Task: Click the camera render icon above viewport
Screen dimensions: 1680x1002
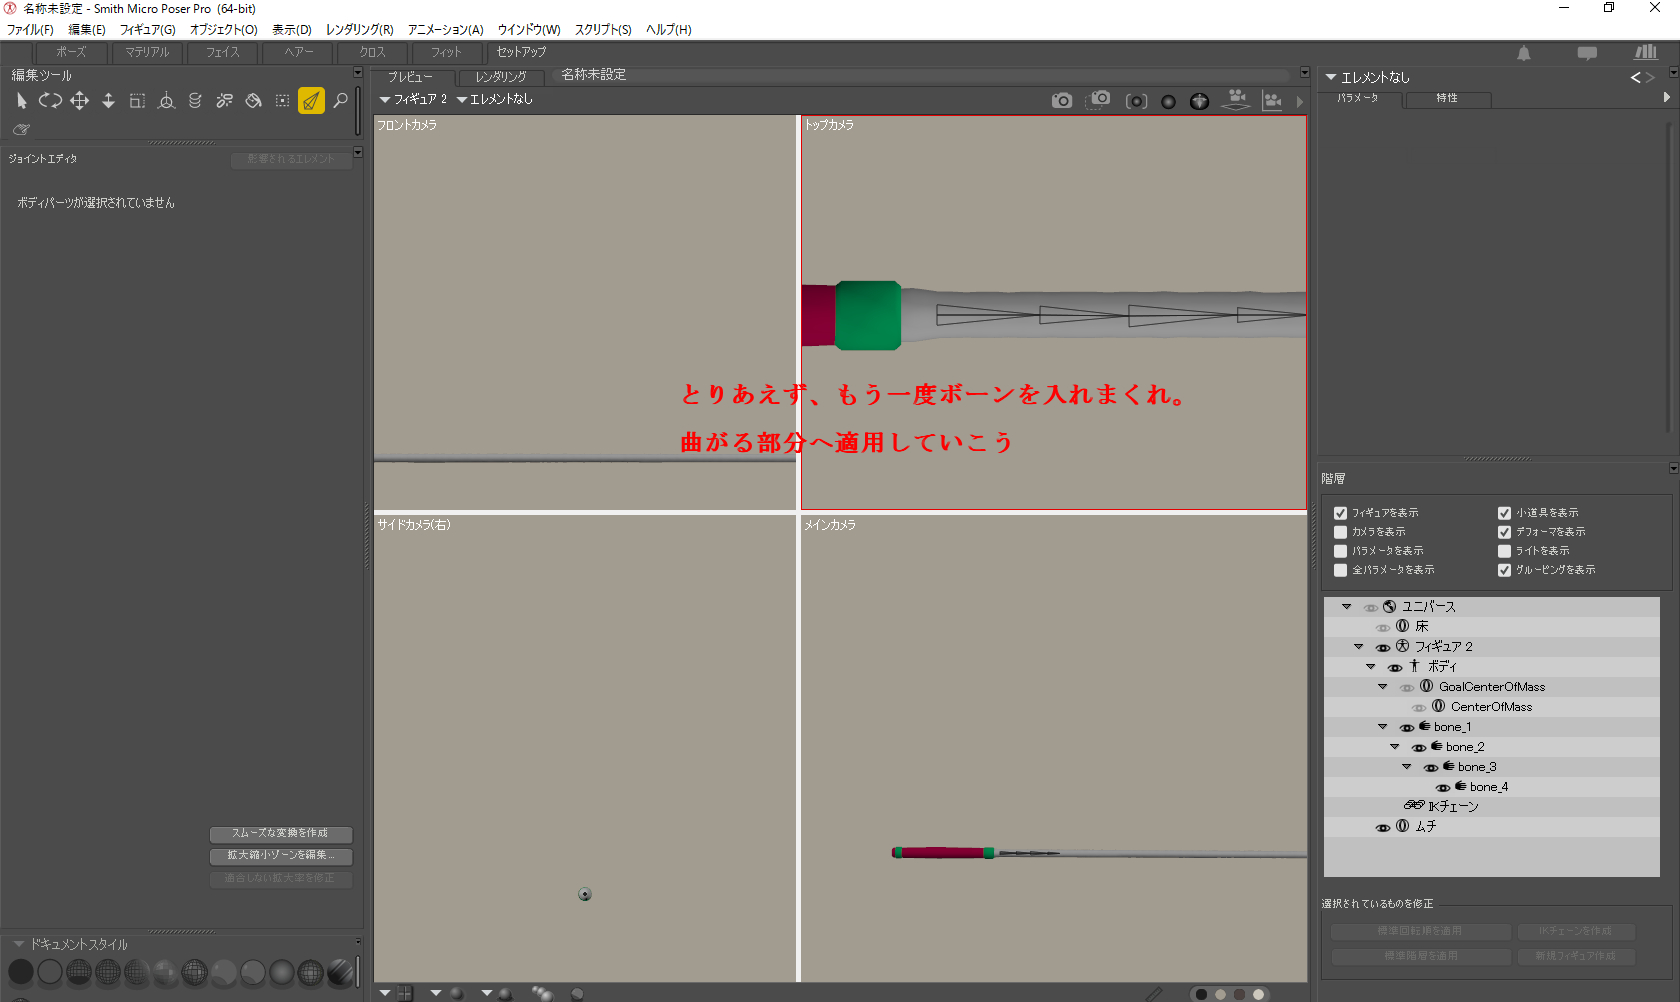Action: (x=1061, y=101)
